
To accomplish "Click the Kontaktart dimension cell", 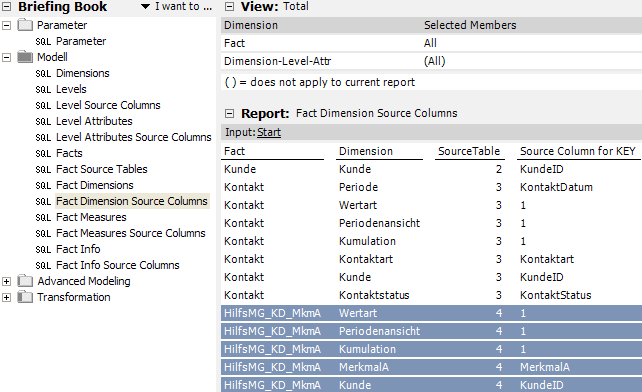I will pos(366,259).
